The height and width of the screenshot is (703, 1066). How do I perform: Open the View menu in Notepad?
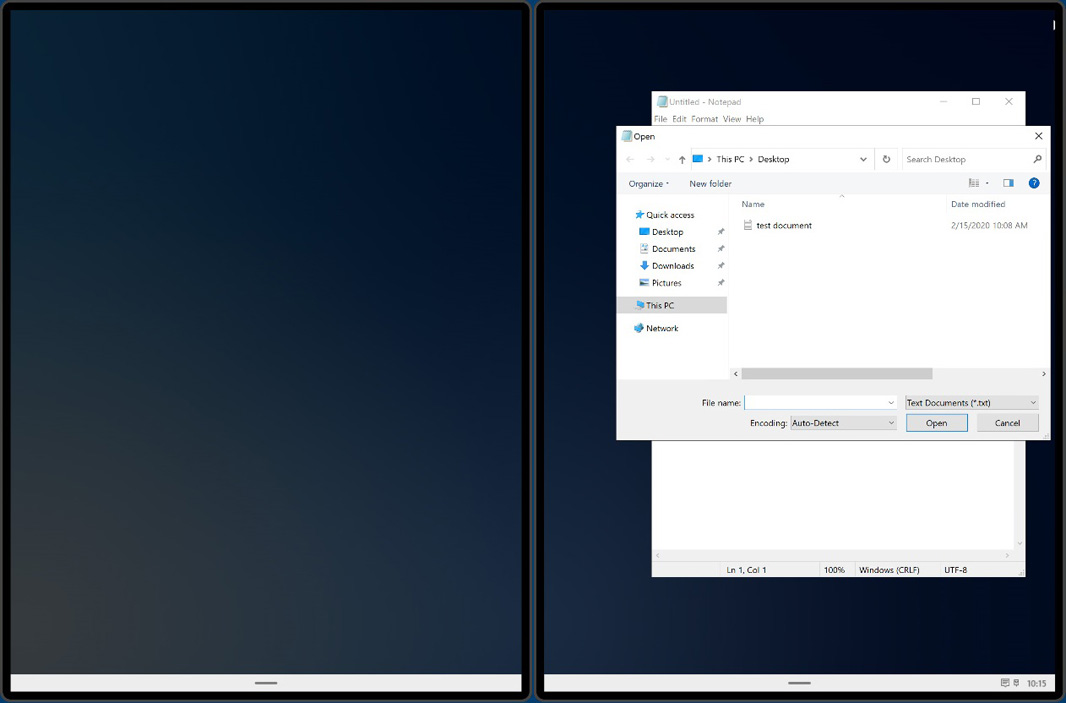tap(732, 119)
